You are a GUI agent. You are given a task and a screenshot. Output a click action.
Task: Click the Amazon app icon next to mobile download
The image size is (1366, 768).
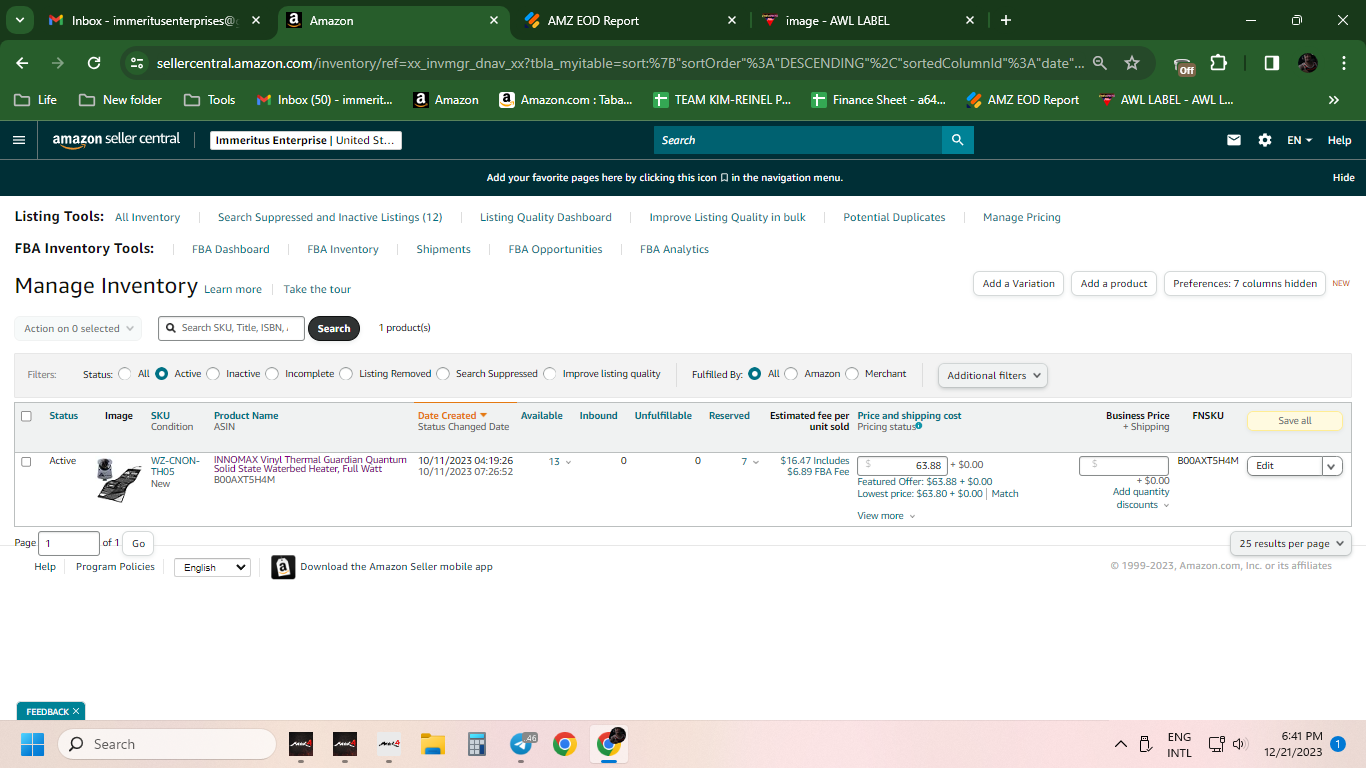click(283, 567)
